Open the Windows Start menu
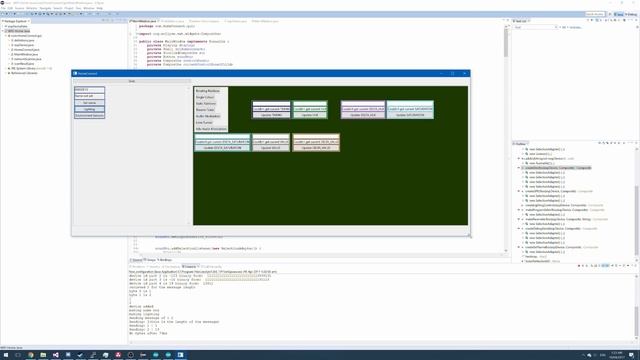 point(6,355)
